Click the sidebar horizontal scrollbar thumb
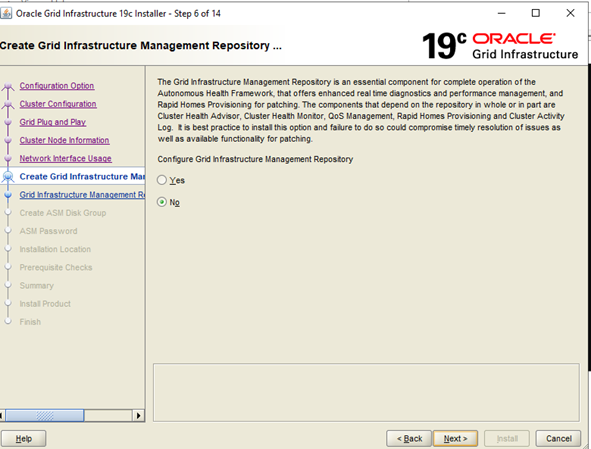Image resolution: width=591 pixels, height=449 pixels. coord(44,415)
